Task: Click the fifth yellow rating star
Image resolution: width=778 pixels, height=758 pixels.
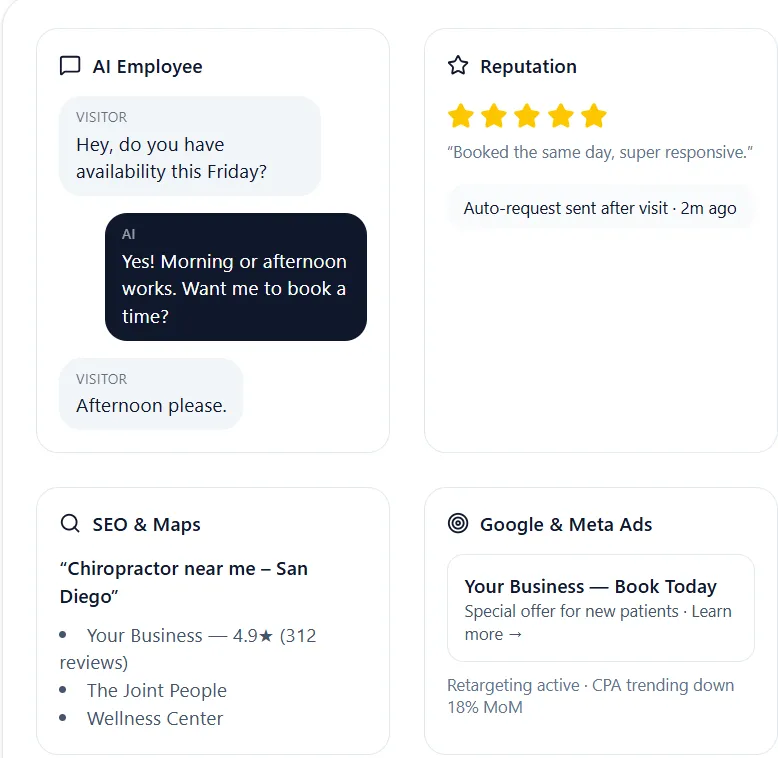Action: click(594, 116)
